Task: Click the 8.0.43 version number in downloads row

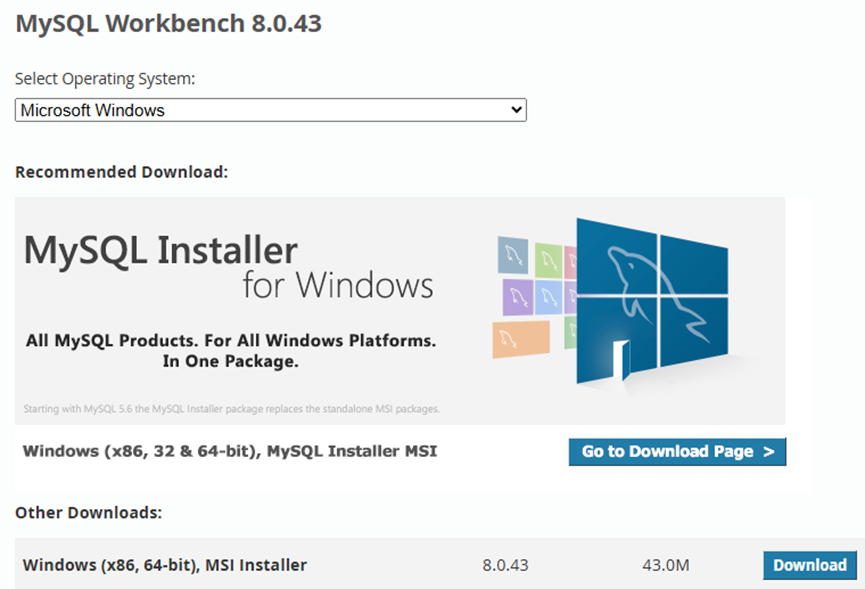Action: coord(505,565)
